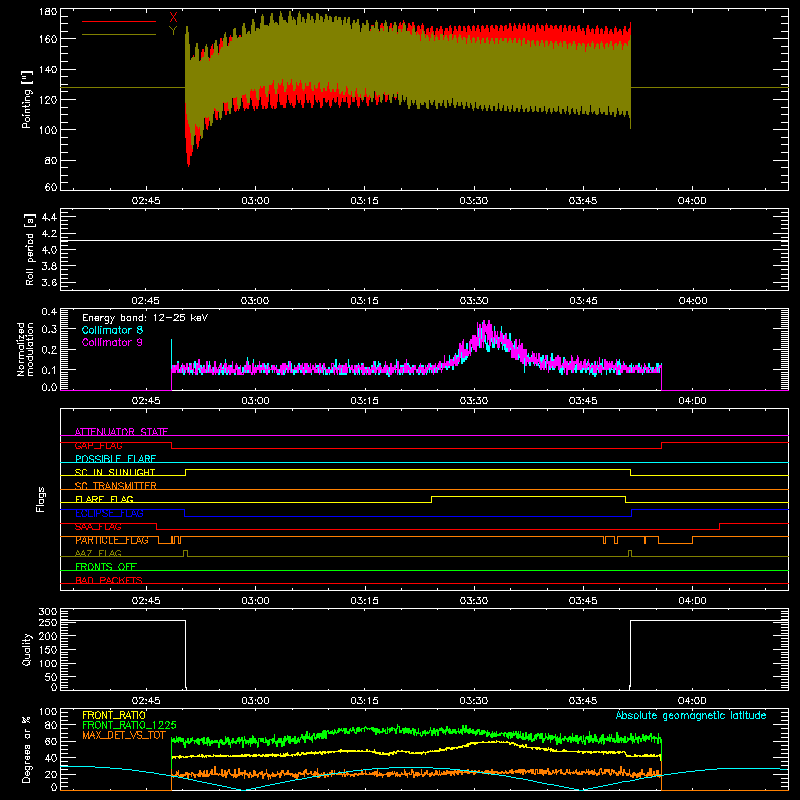Click the 100 tick on Degrees or % axis
Image resolution: width=800 pixels, height=800 pixels.
[48, 712]
